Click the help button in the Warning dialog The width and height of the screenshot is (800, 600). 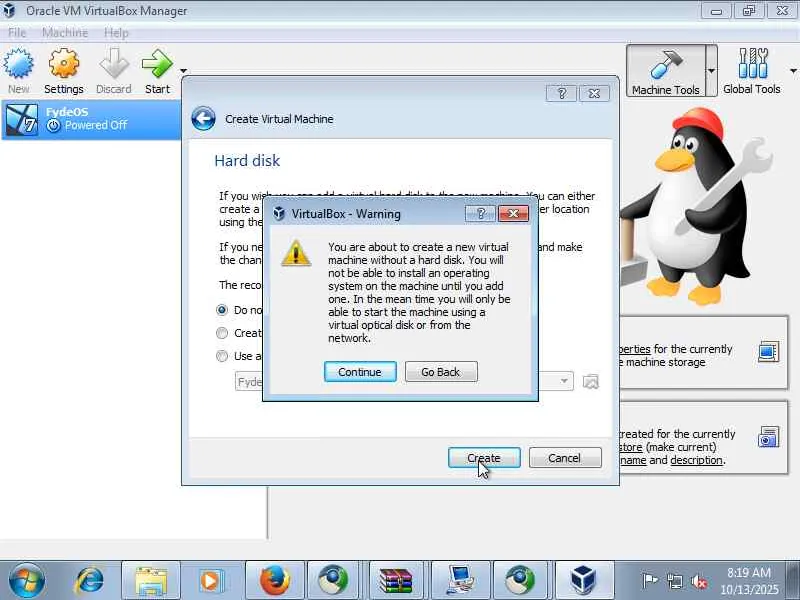[x=480, y=213]
